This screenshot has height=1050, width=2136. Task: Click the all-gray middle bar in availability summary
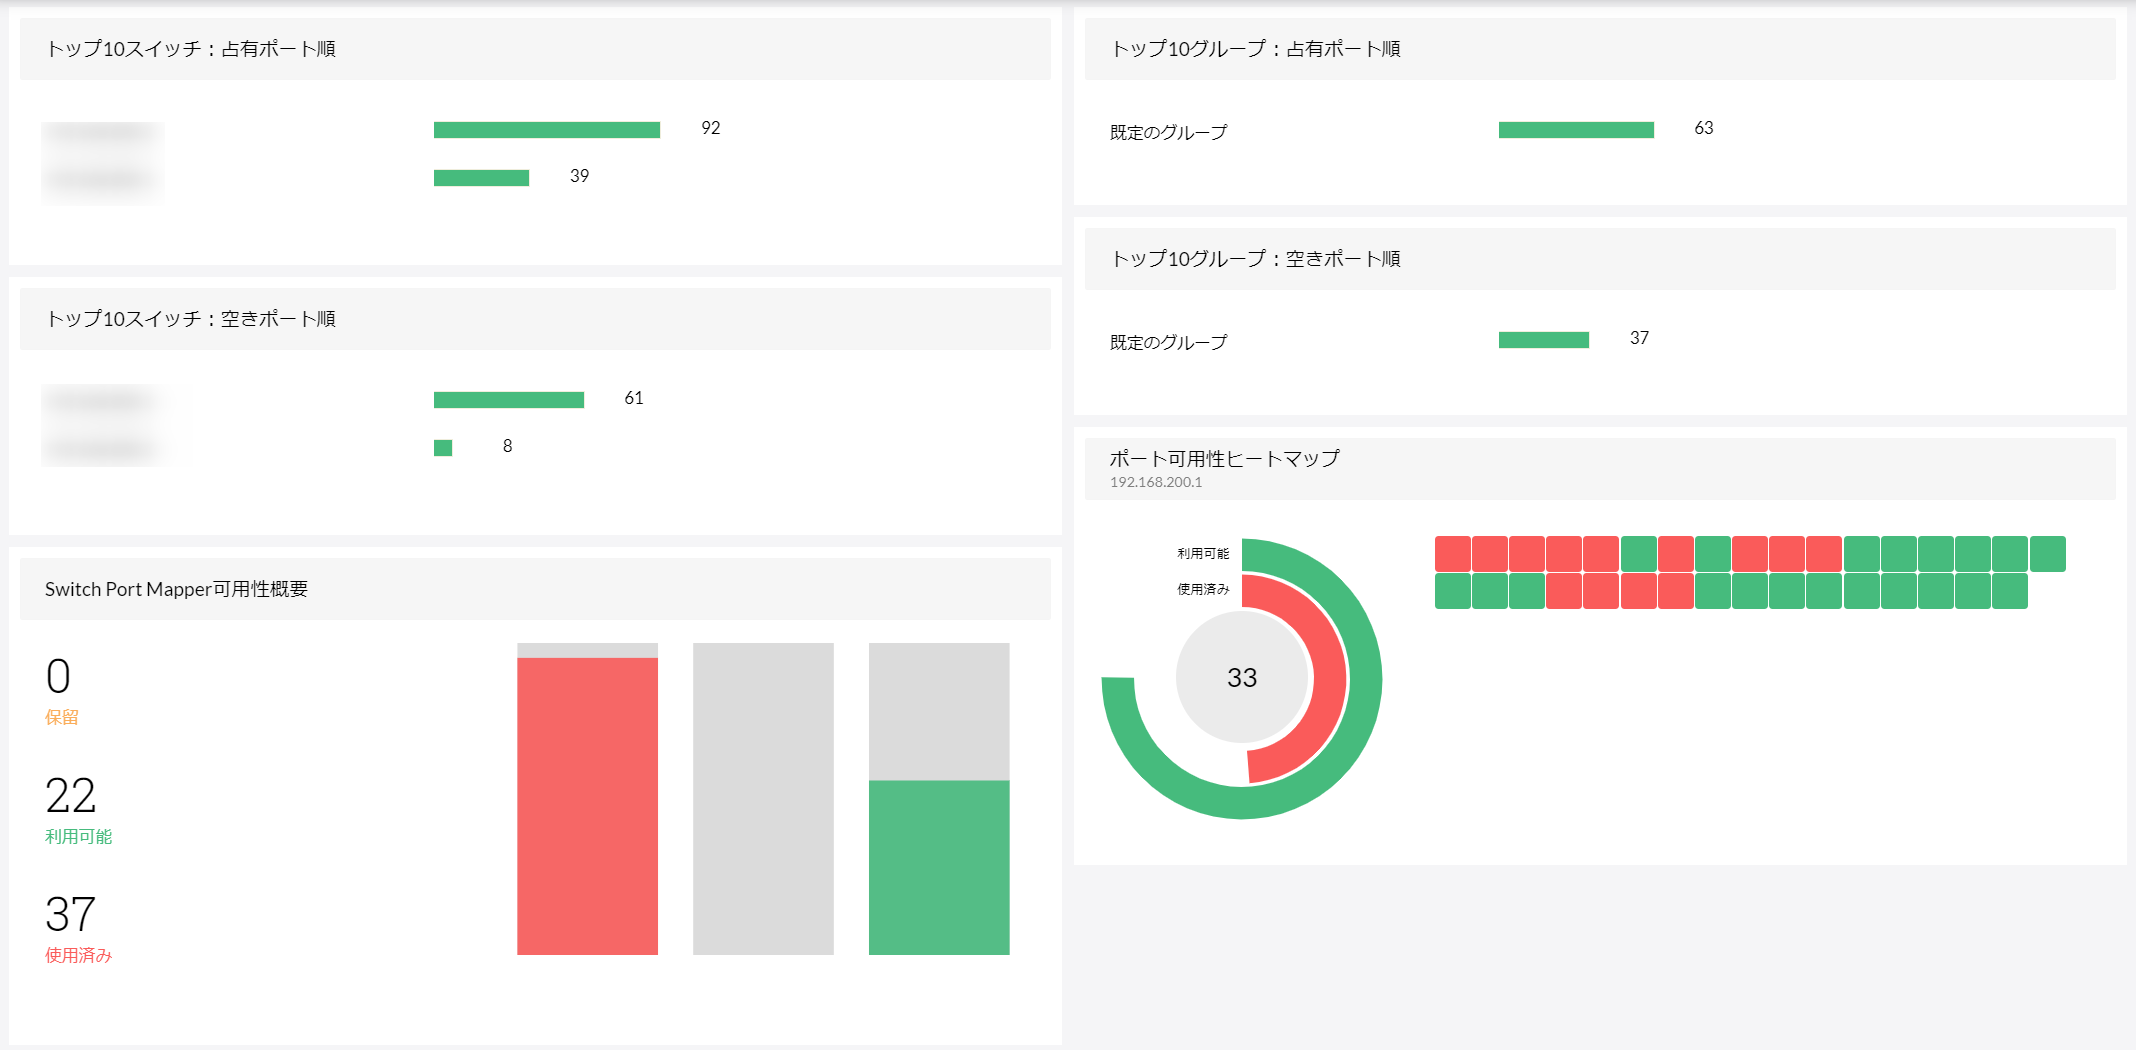coord(763,798)
